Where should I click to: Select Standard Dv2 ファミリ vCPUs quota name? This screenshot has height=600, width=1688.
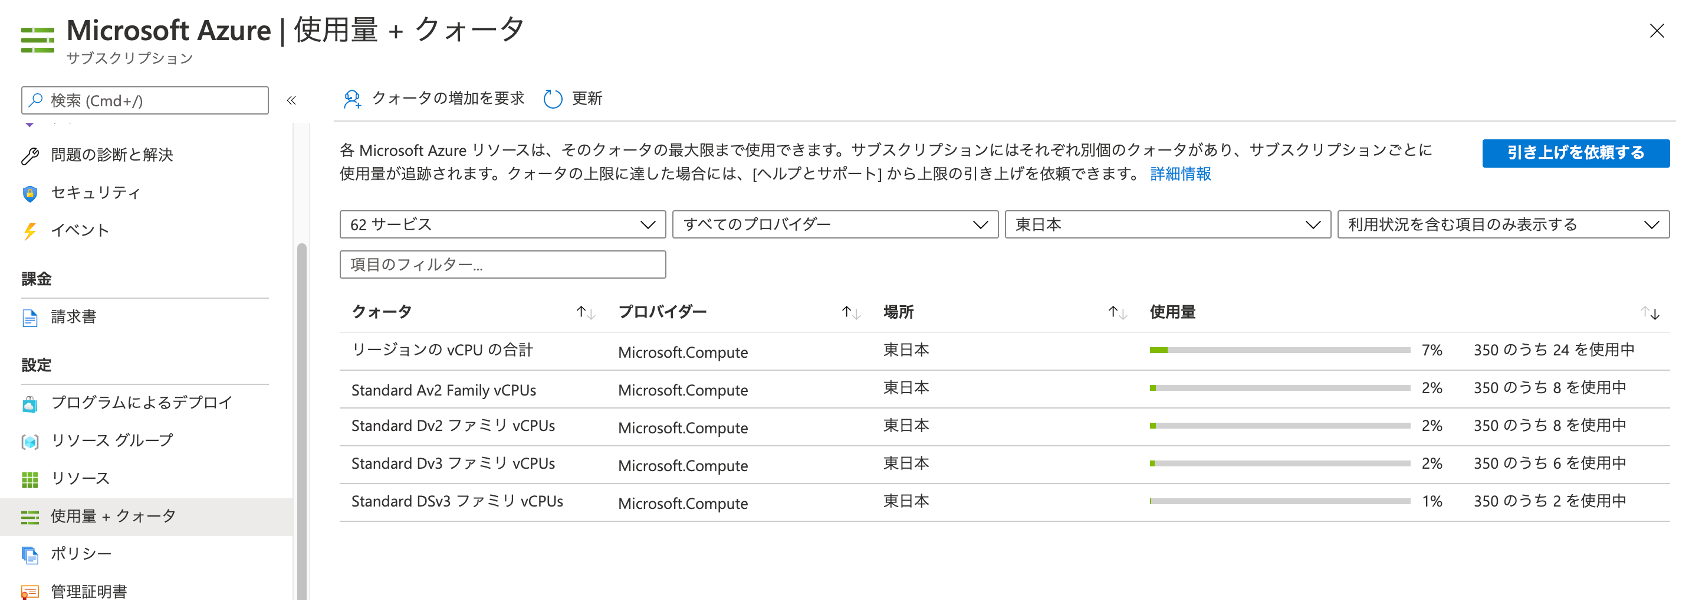[453, 426]
